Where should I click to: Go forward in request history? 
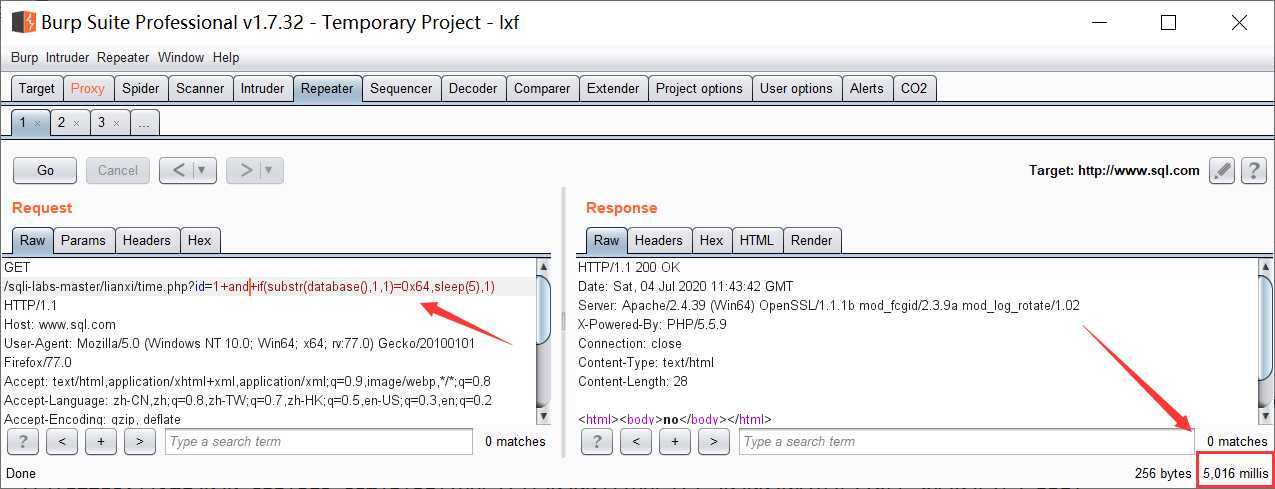tap(245, 170)
